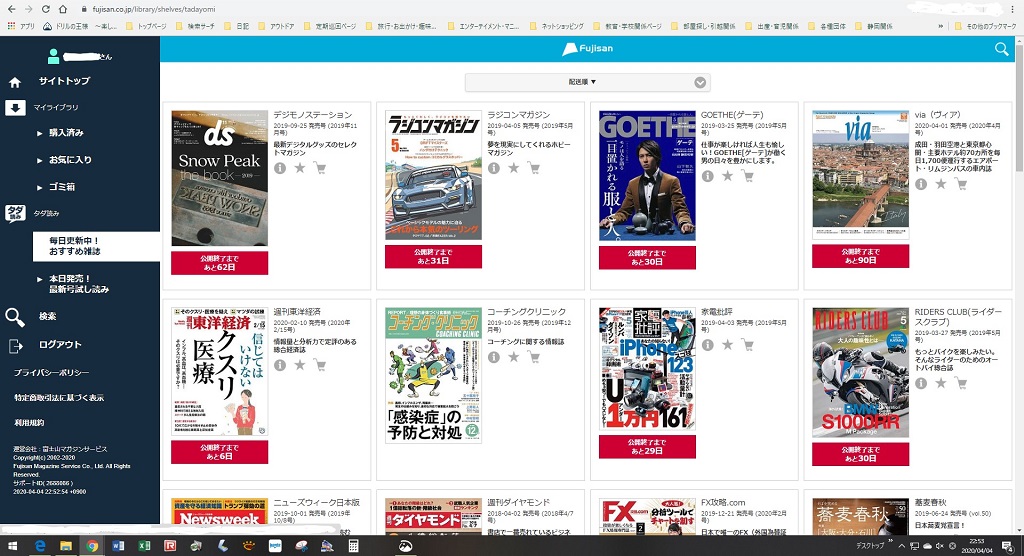Open 検索 in sidebar
1024x556 pixels.
click(48, 316)
